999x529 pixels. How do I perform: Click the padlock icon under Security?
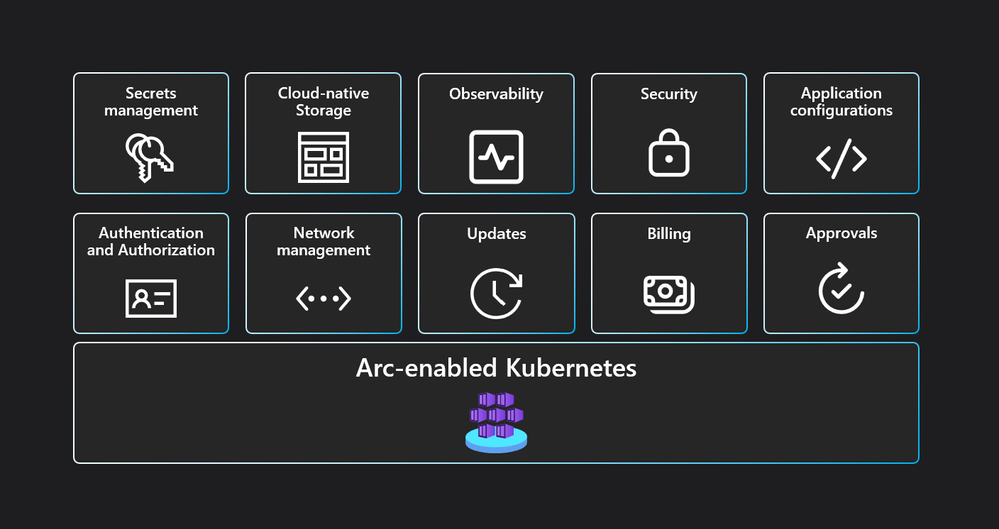tap(669, 153)
